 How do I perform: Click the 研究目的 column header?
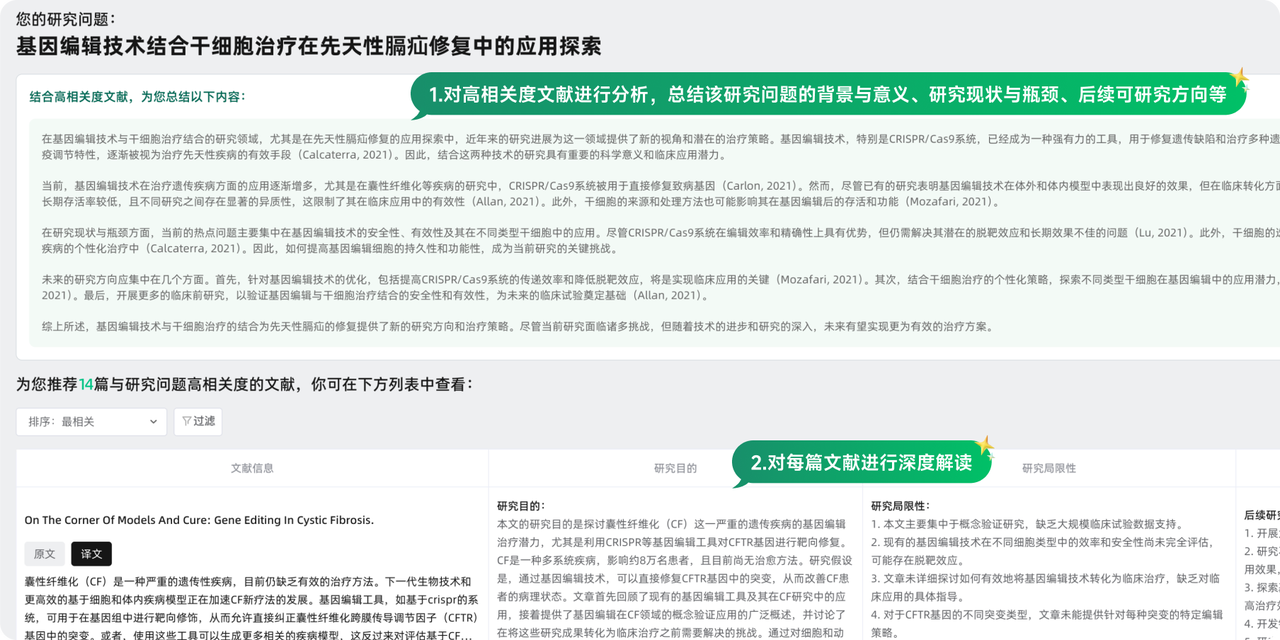point(675,468)
